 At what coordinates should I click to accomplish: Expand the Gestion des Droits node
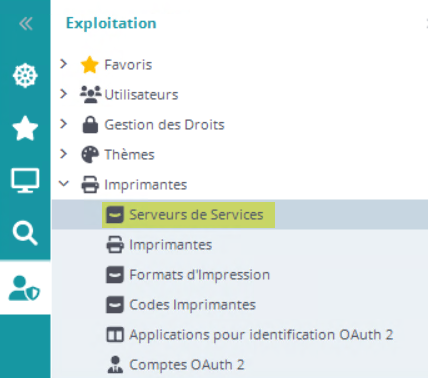coord(63,124)
